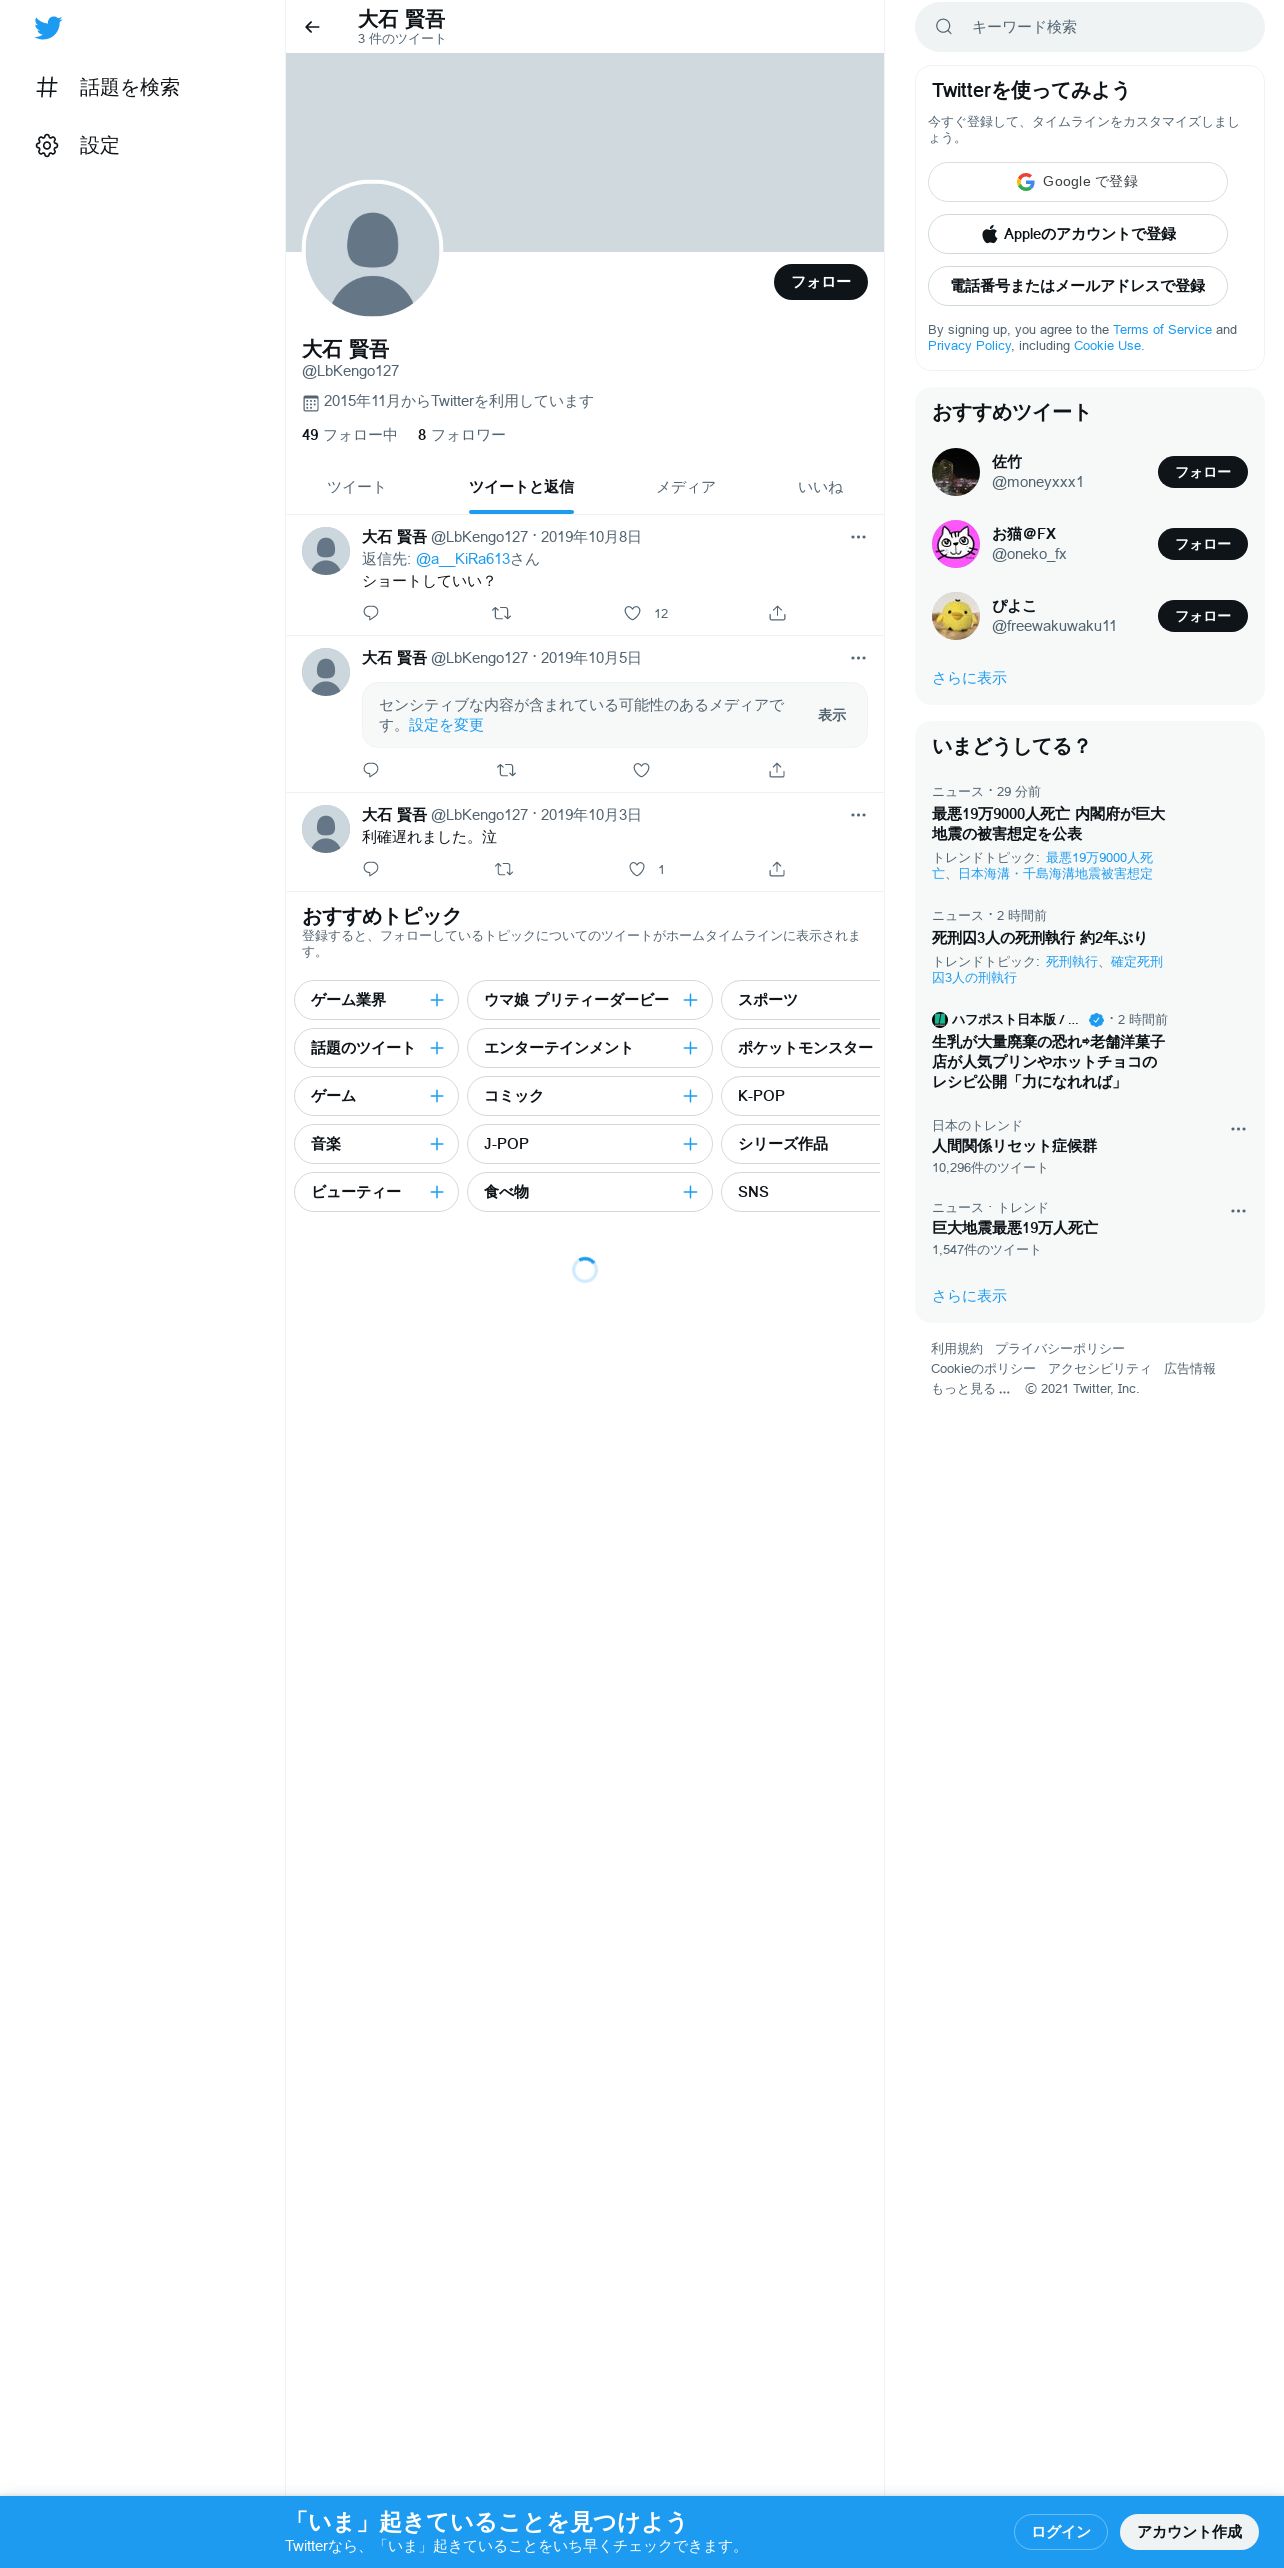Click the キーワード検索 search field
Viewport: 1284px width, 2568px height.
(x=1090, y=27)
